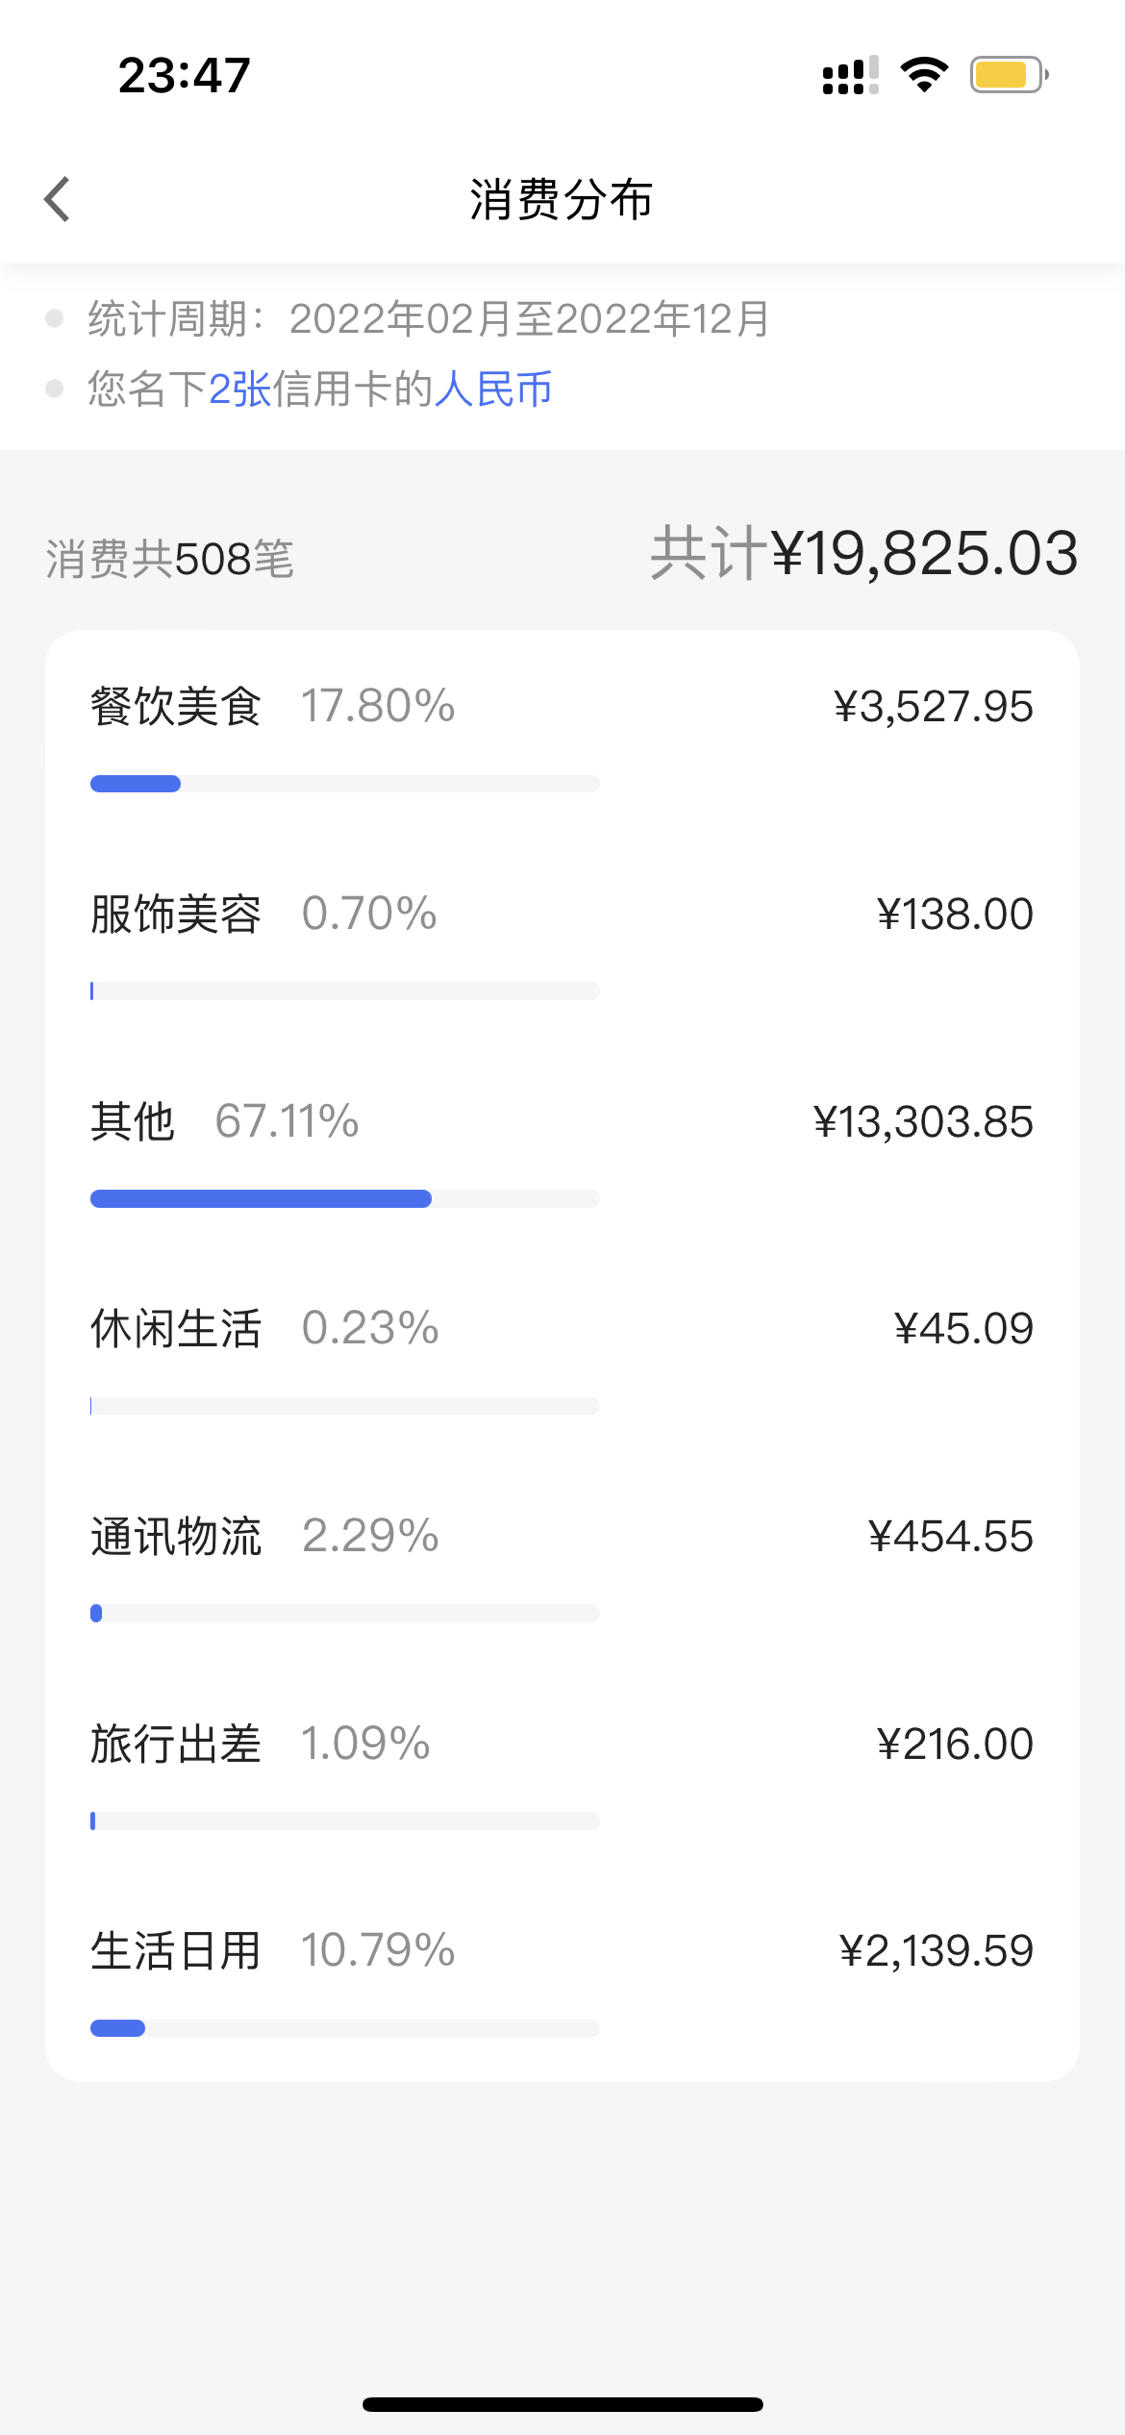
Task: Tap the blue 2张 credit card link
Action: (x=240, y=389)
